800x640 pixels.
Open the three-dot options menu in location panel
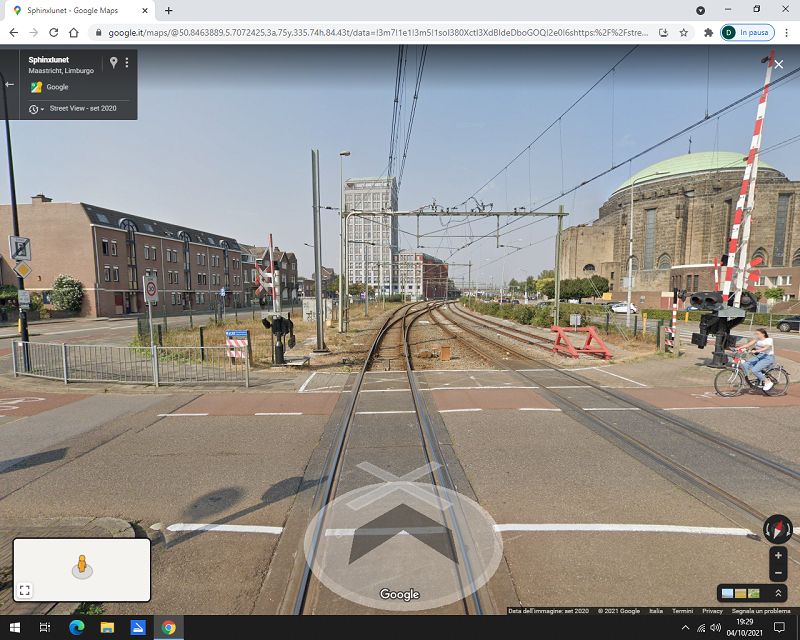(127, 62)
